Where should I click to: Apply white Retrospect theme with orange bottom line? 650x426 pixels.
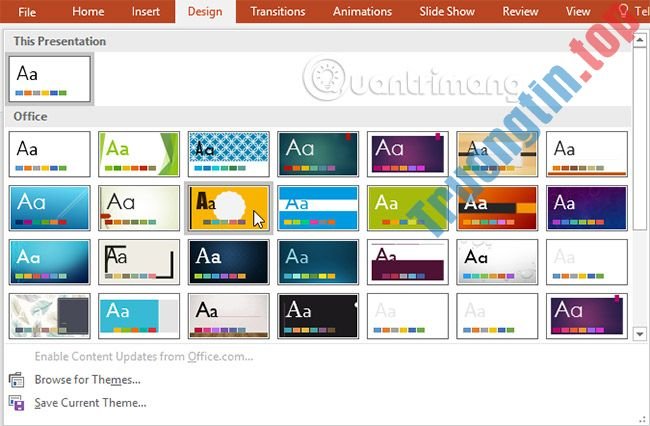coord(587,154)
